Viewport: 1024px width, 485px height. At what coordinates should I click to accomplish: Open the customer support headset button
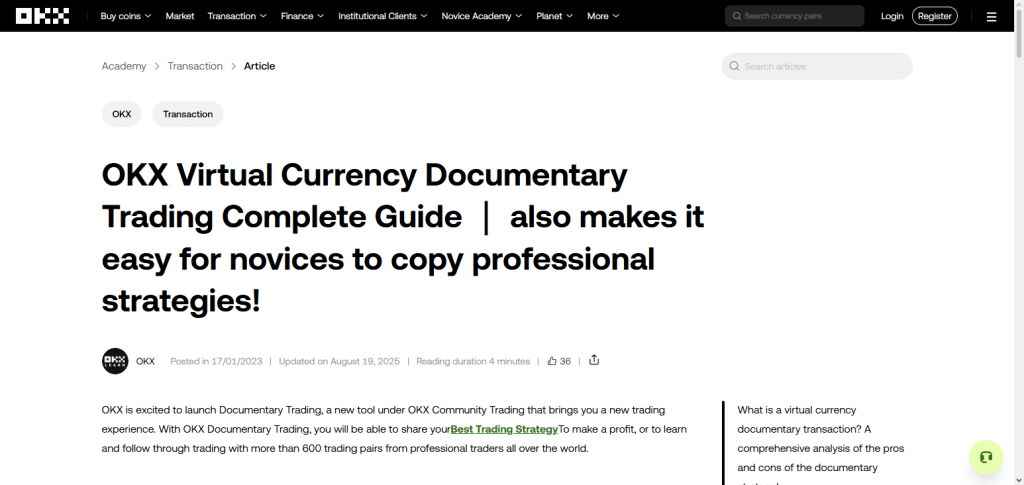[986, 457]
